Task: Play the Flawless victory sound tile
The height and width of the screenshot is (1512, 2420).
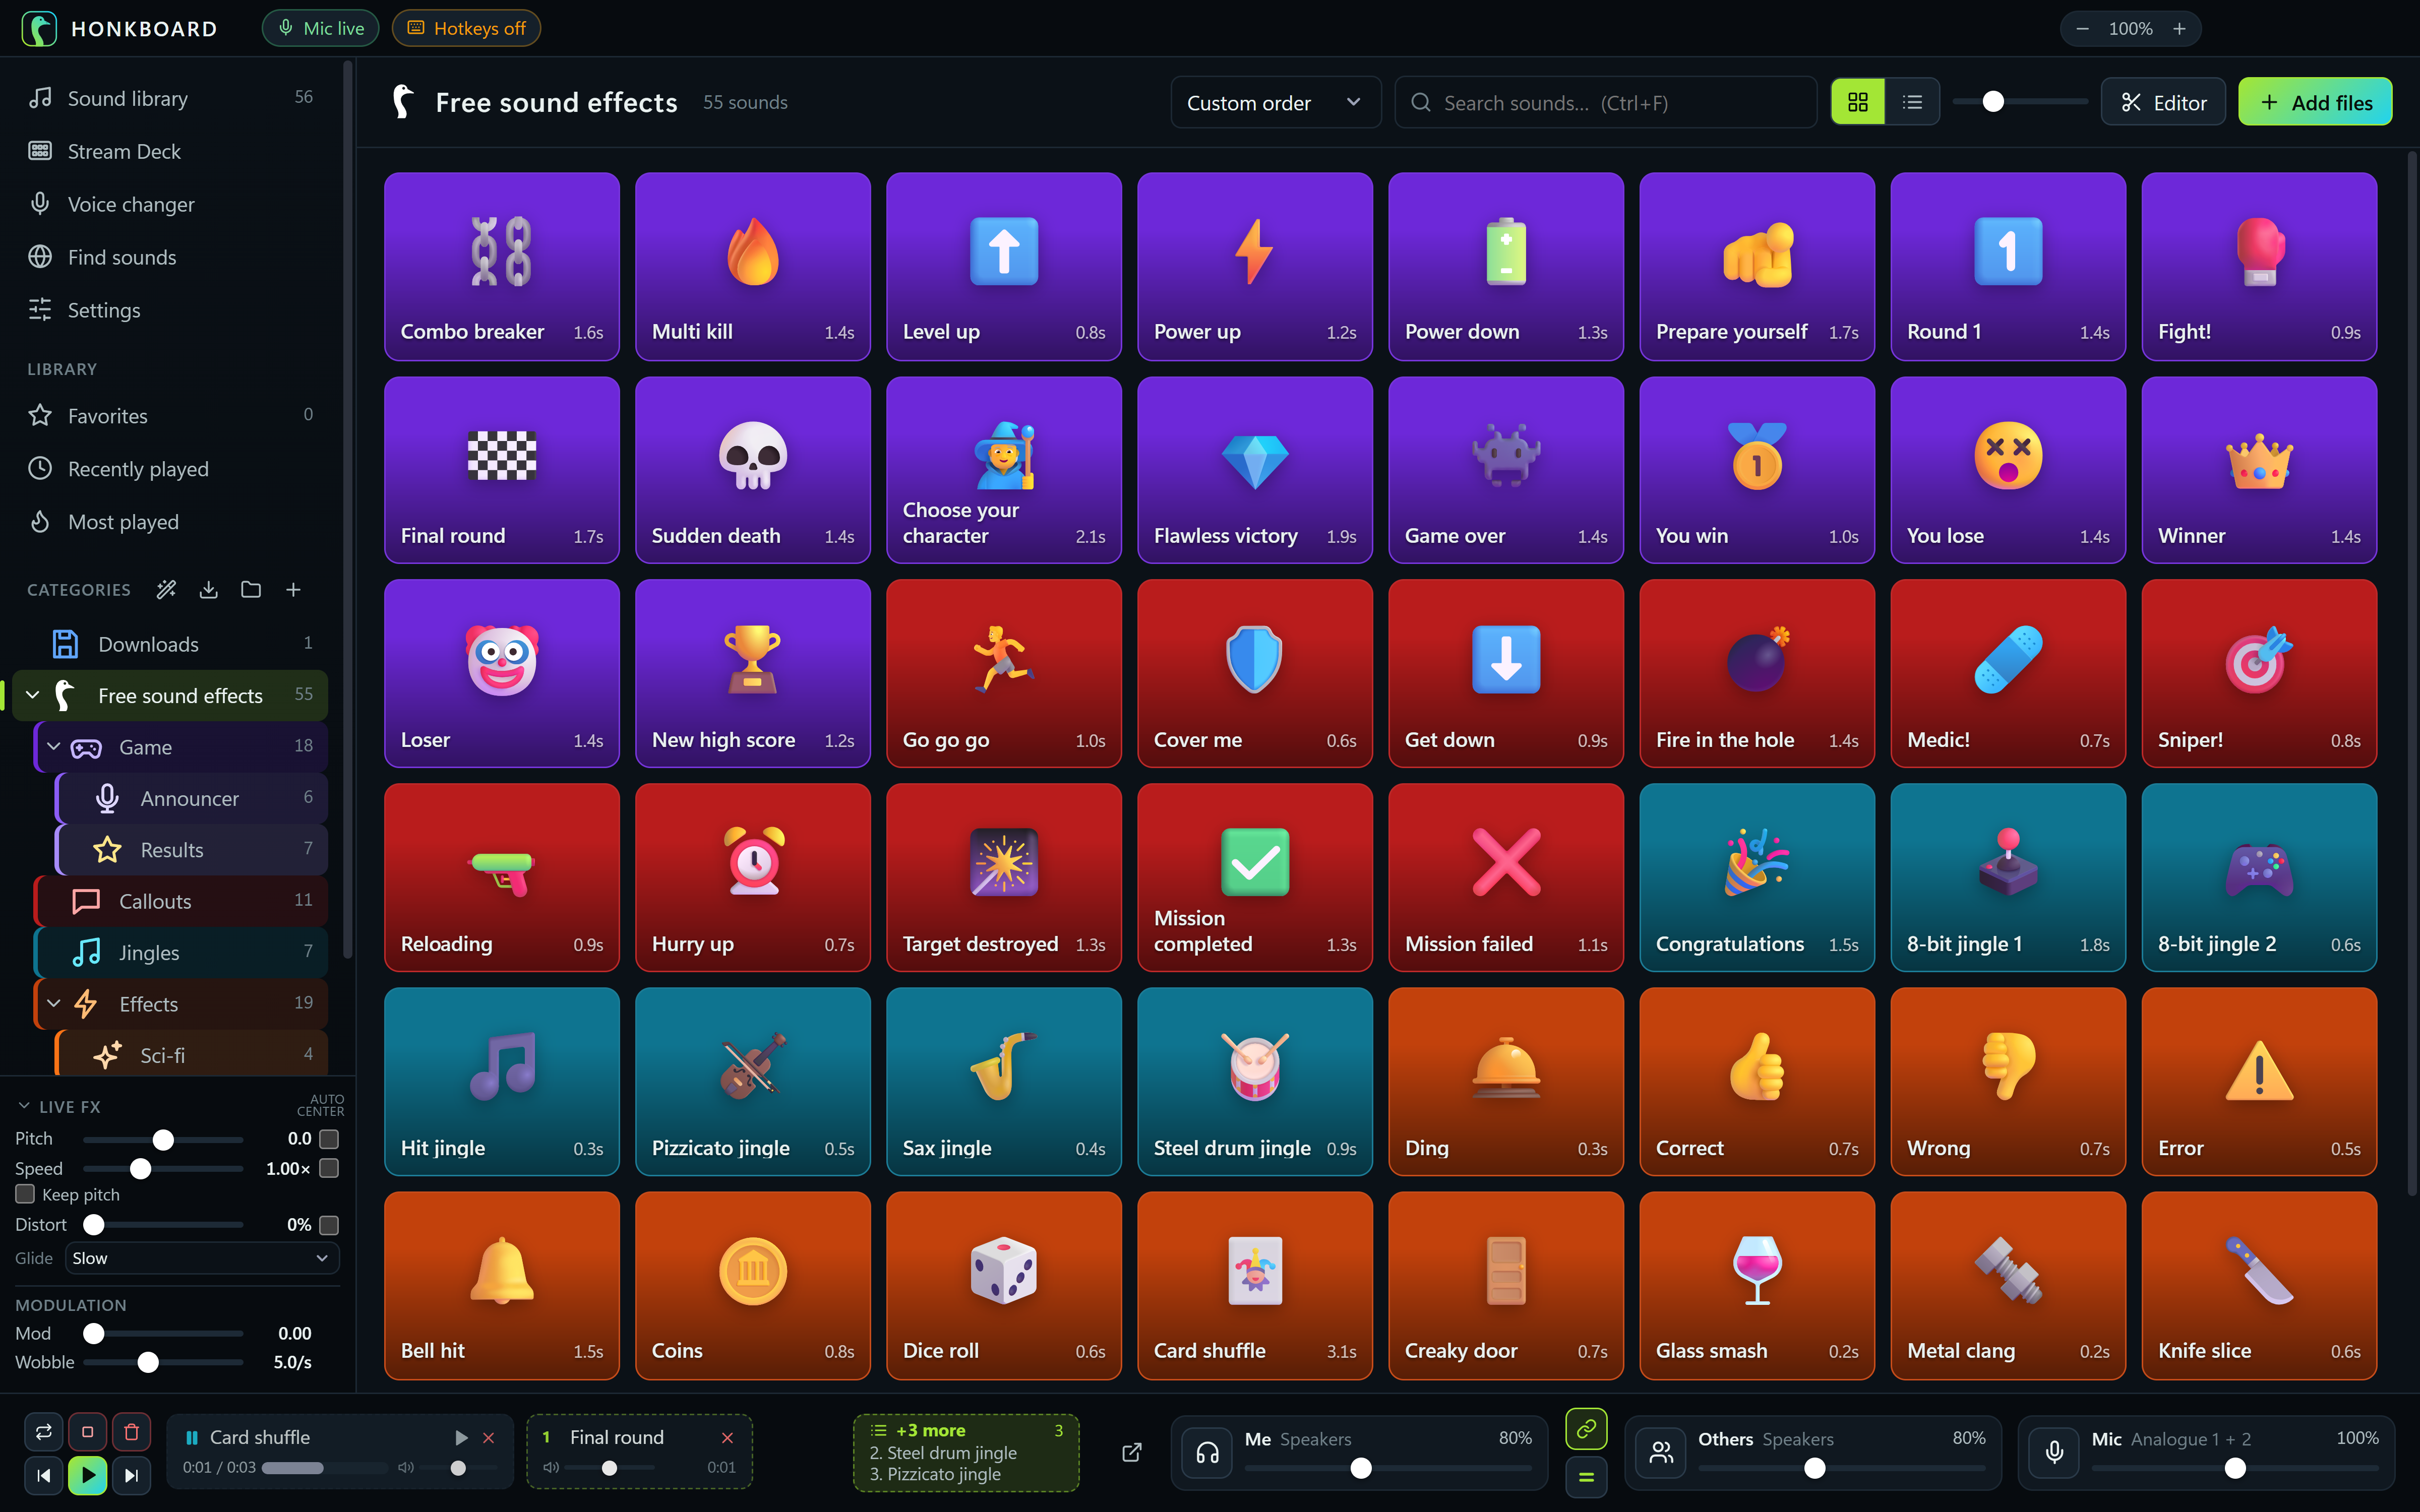Action: (x=1254, y=470)
